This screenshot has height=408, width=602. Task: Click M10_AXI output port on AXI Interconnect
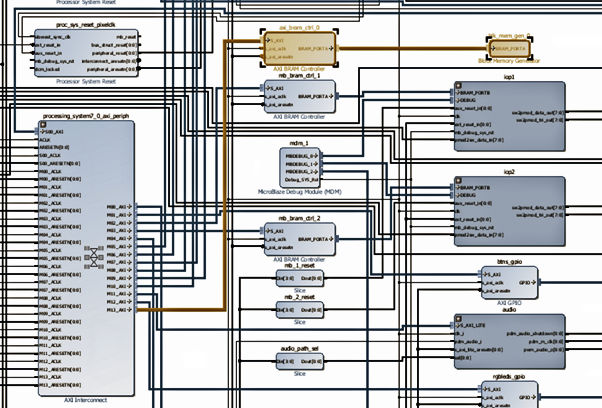119,286
